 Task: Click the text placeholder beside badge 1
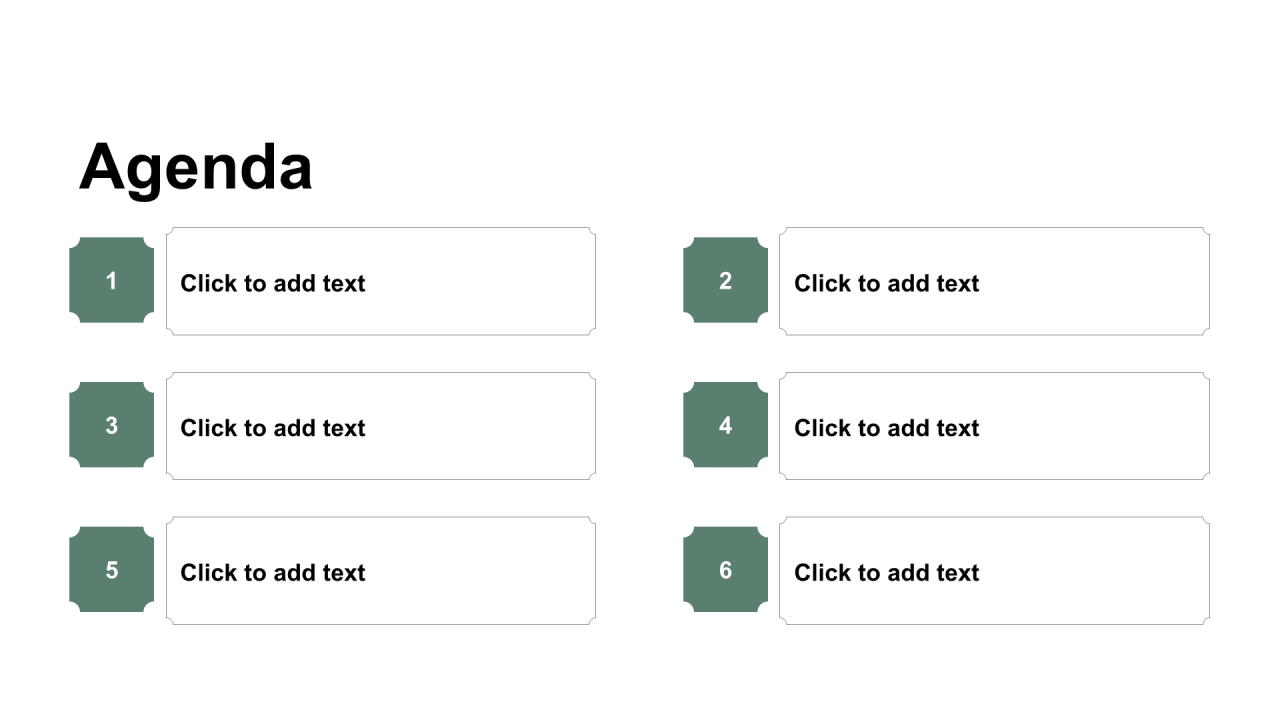[x=381, y=281]
